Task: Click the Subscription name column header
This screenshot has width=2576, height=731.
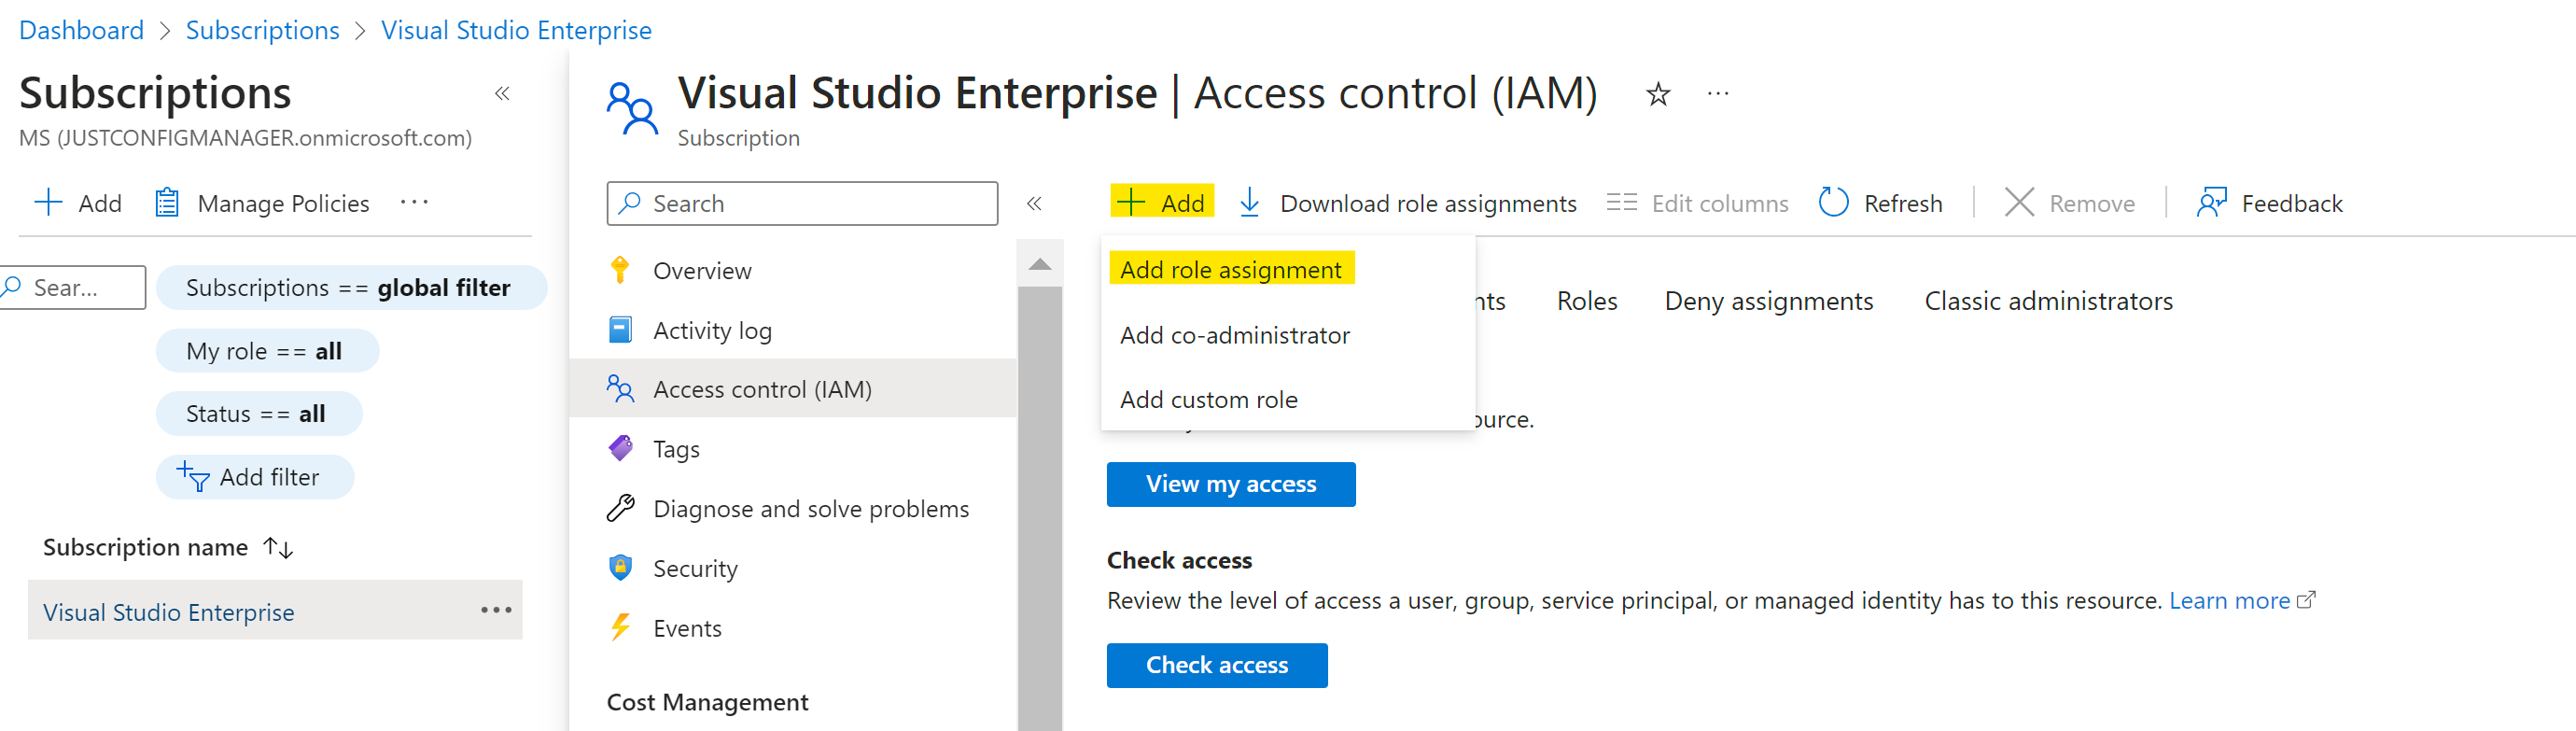Action: pyautogui.click(x=145, y=547)
